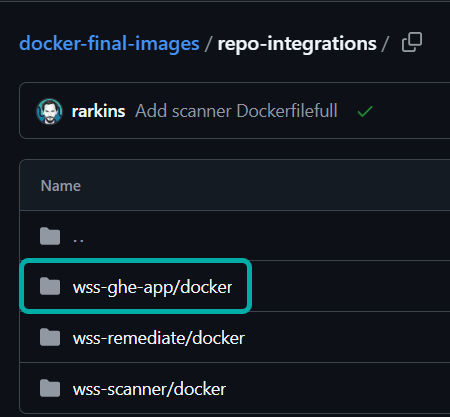Click the wss-scanner/docker folder icon
450x417 pixels.
[x=50, y=388]
